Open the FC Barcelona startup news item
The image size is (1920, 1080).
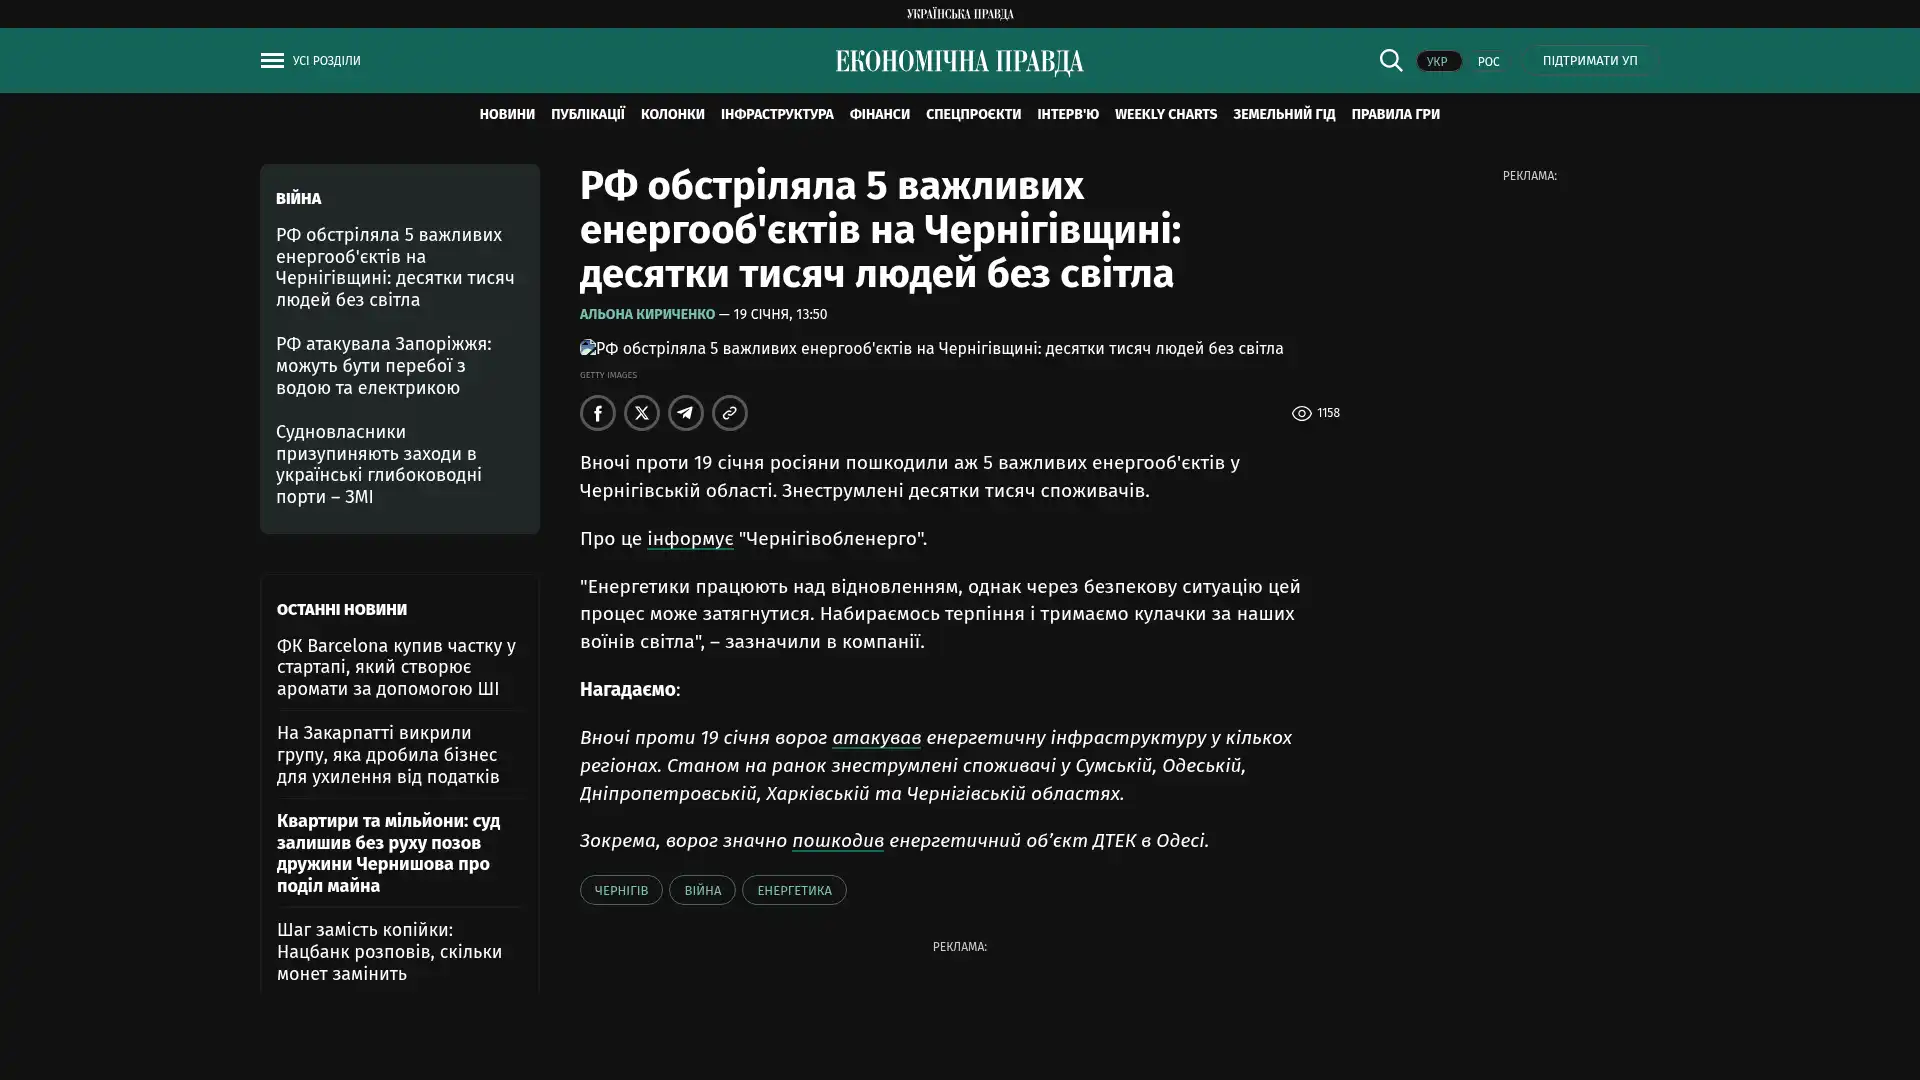coord(396,667)
